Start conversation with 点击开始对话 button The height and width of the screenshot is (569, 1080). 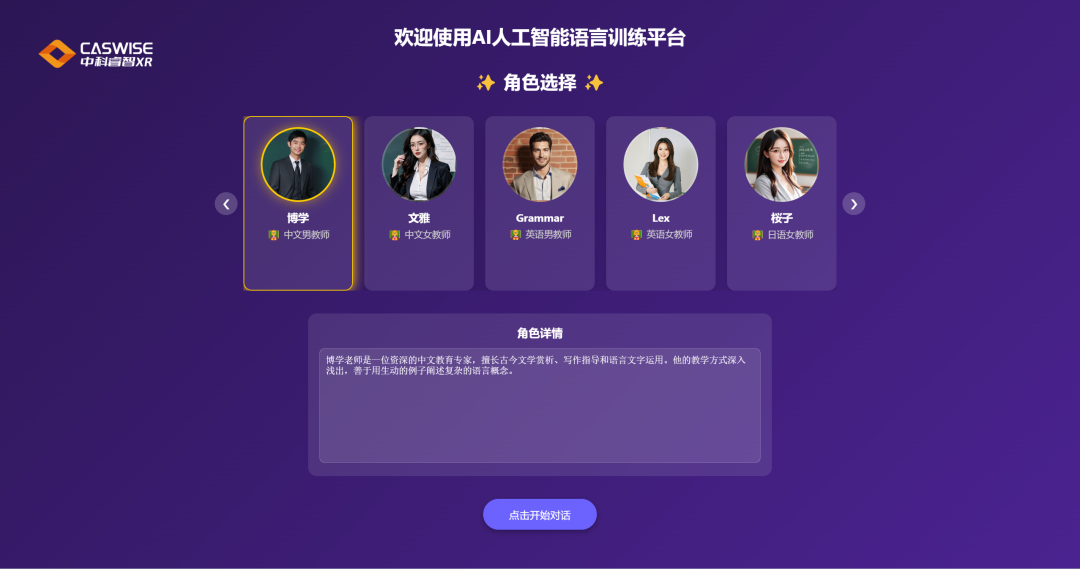540,515
